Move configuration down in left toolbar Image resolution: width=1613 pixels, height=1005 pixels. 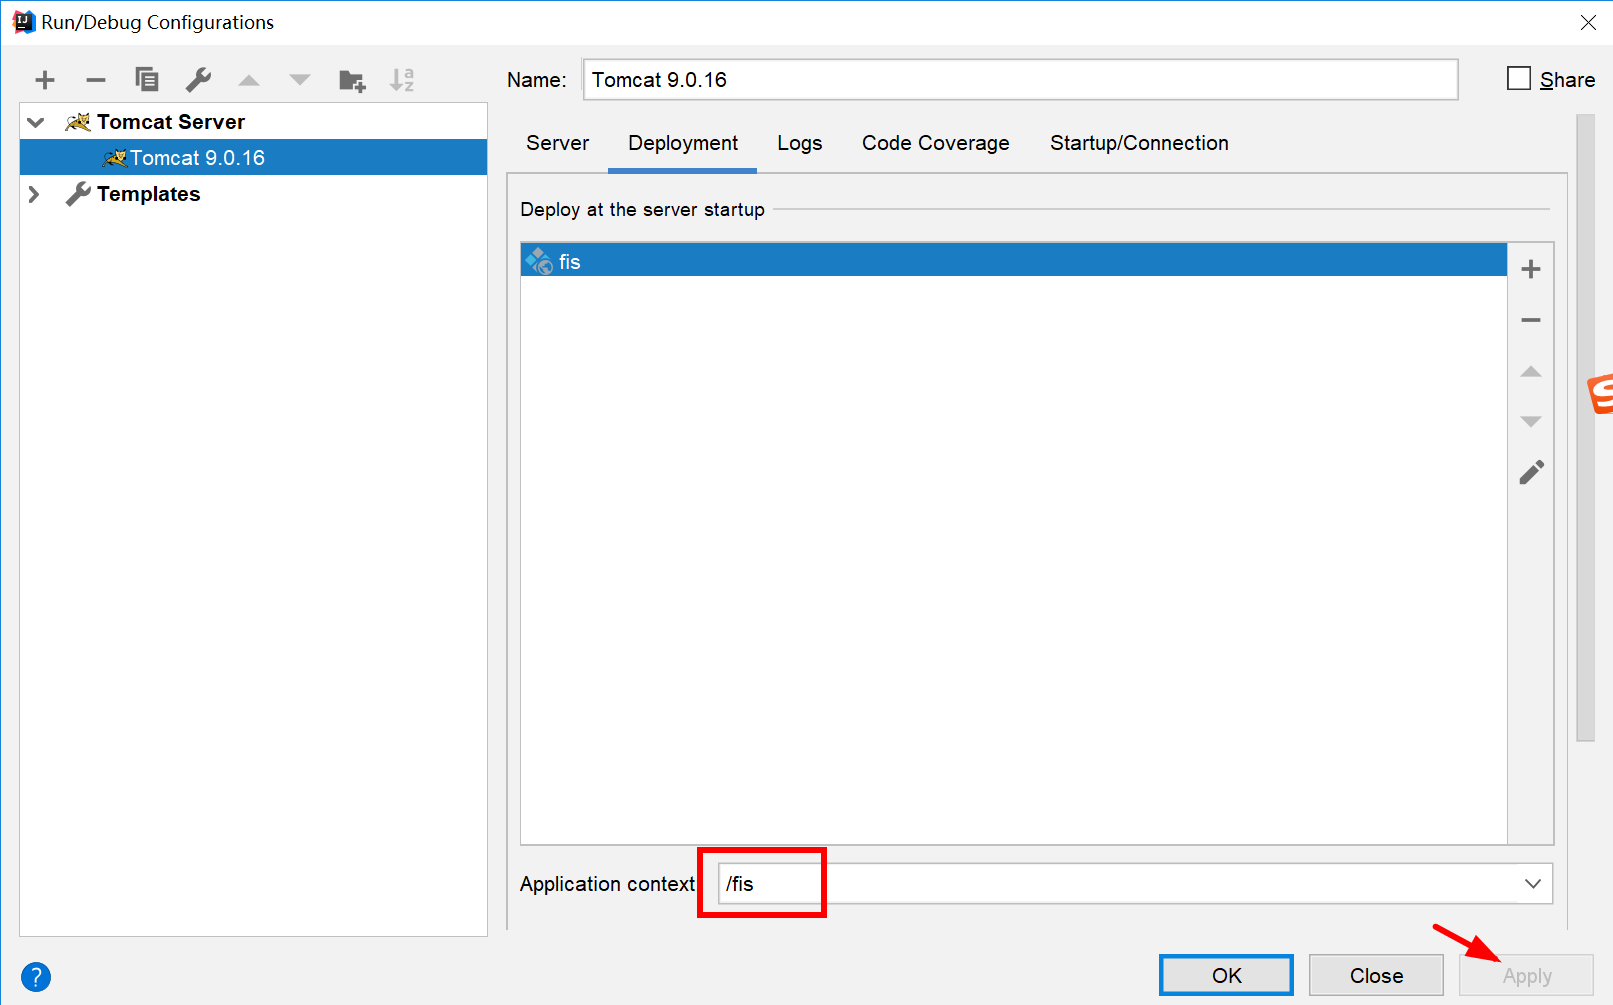point(300,80)
